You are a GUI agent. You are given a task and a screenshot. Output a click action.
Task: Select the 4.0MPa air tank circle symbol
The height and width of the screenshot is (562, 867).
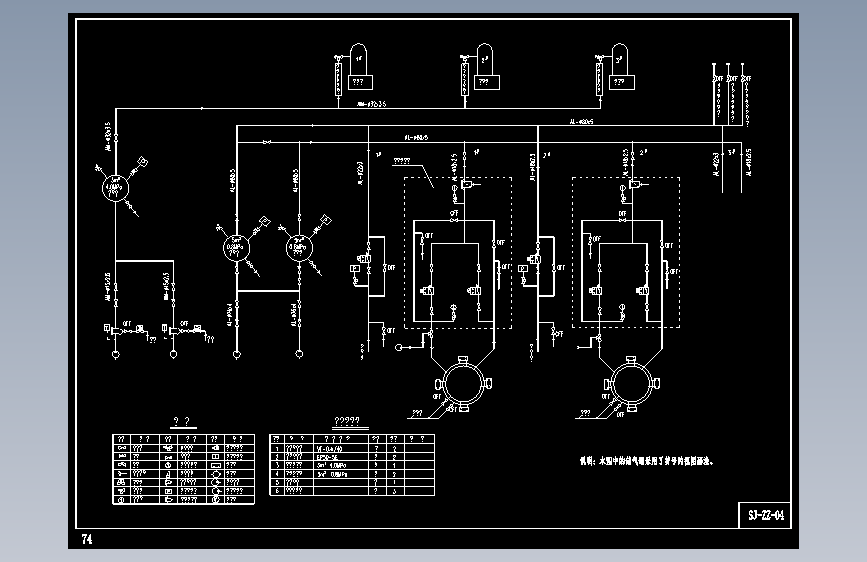click(x=115, y=188)
